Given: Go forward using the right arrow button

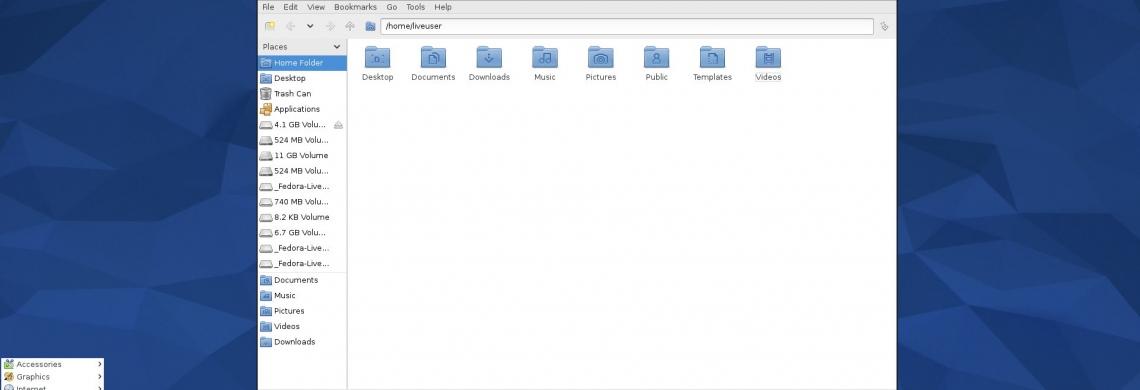Looking at the screenshot, I should (x=330, y=26).
